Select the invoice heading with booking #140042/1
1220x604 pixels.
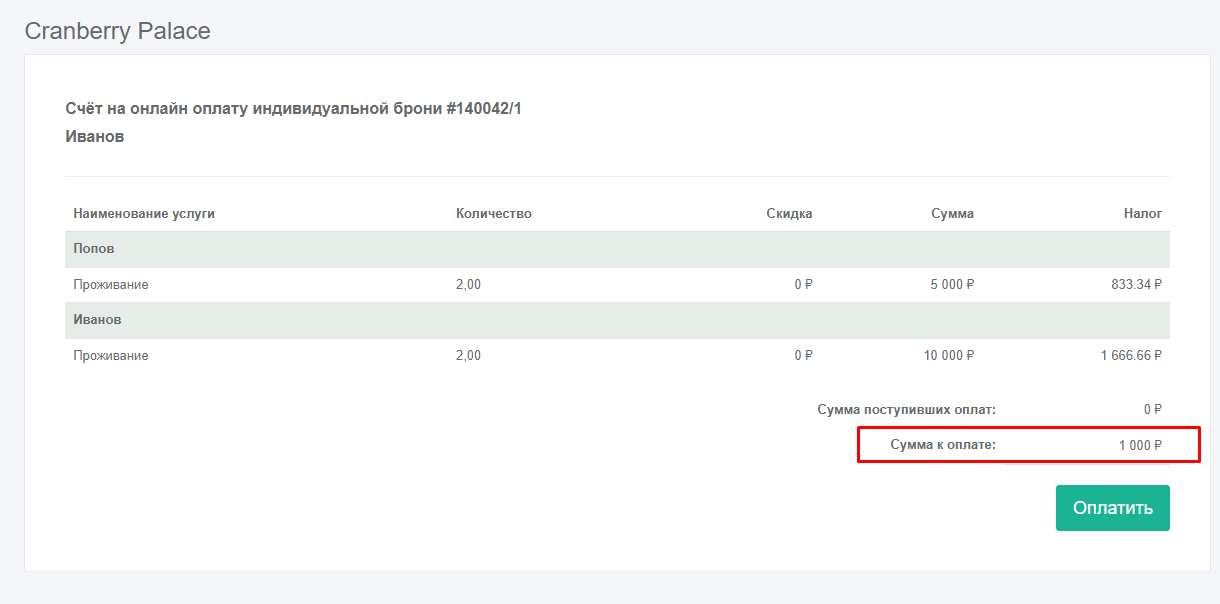pos(293,108)
